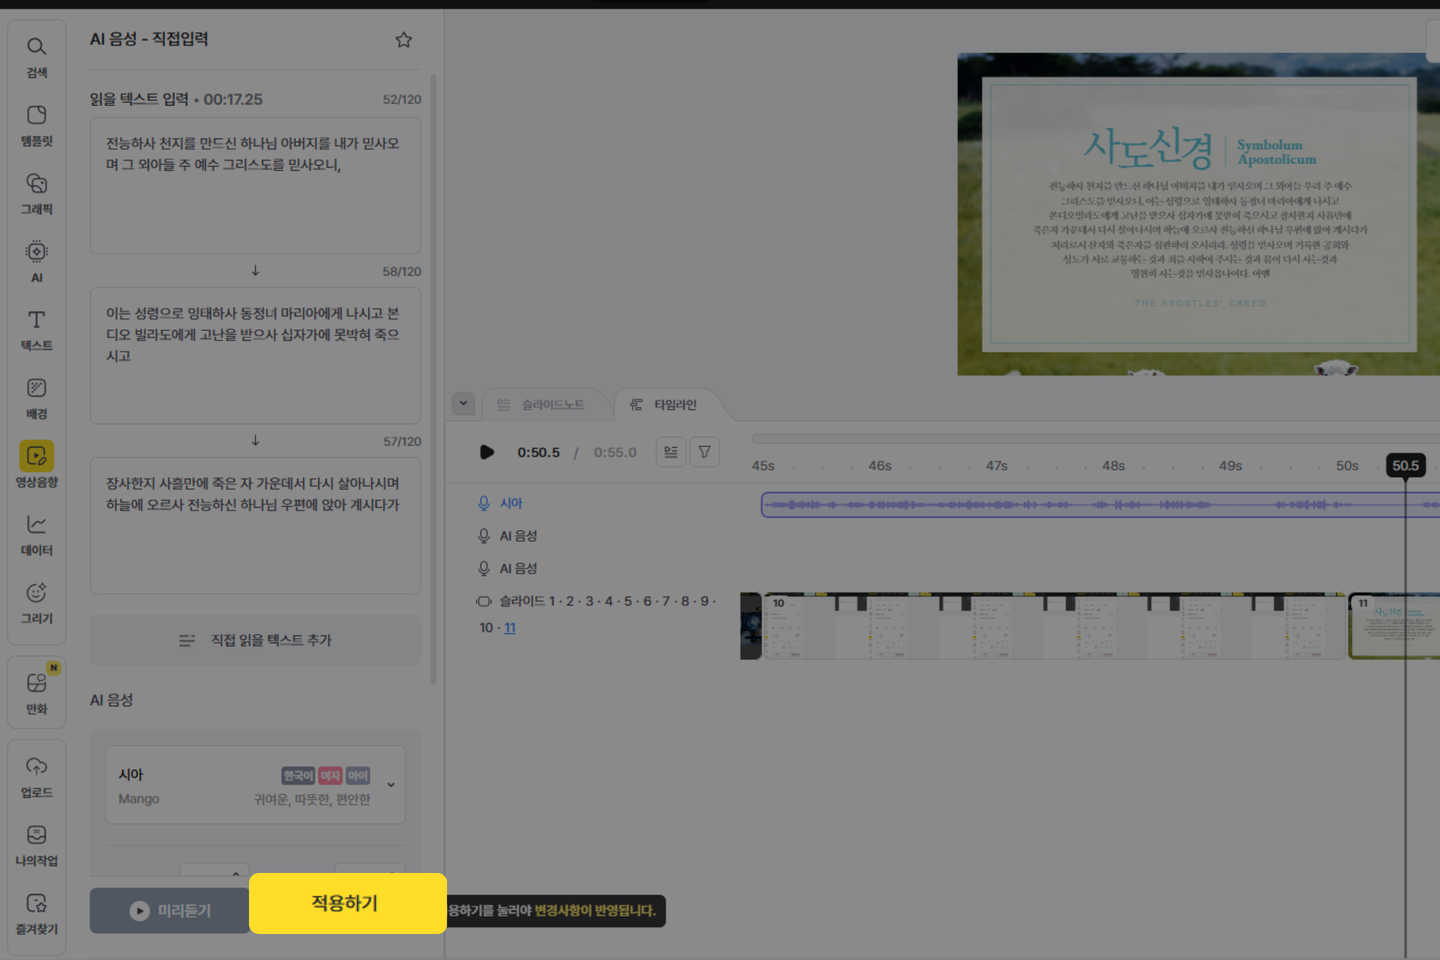This screenshot has height=960, width=1440.
Task: Select the AI tools sidebar icon
Action: click(37, 261)
